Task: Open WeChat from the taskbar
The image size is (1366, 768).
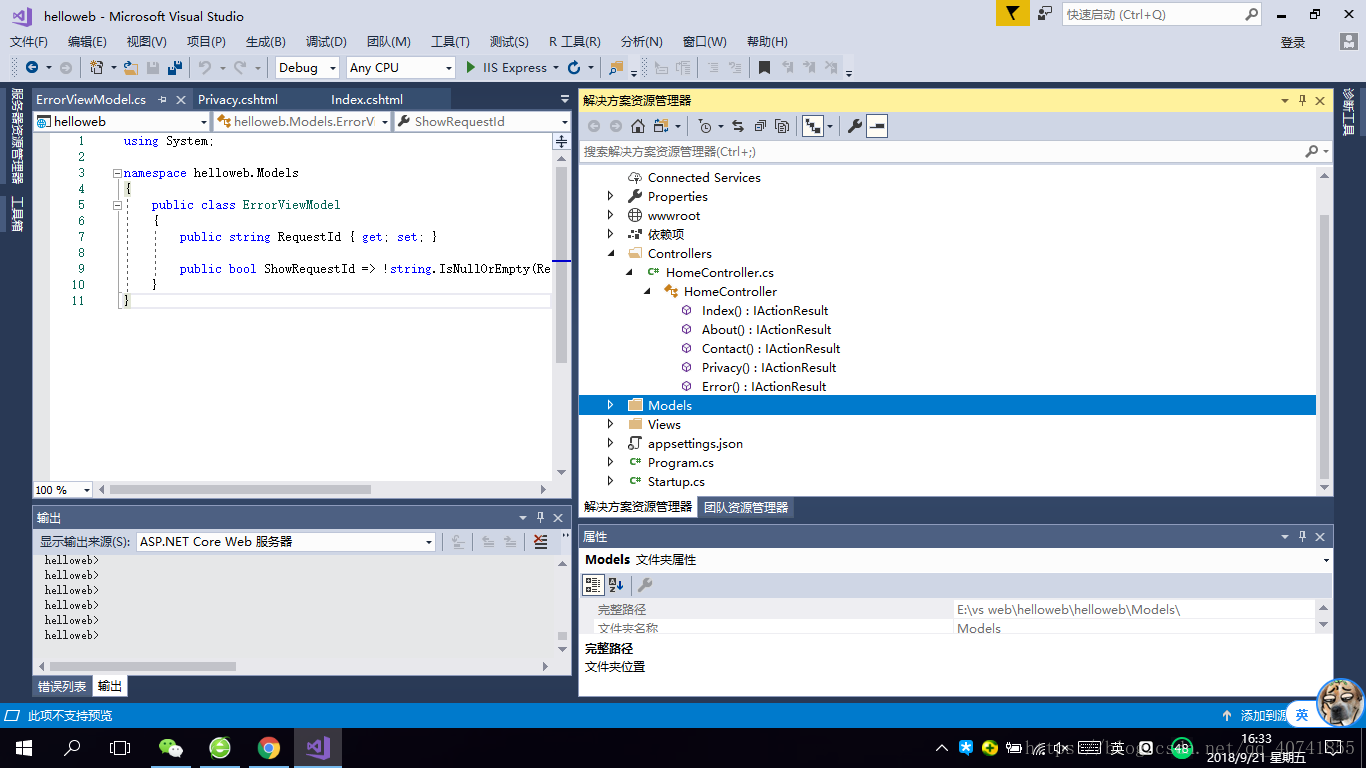Action: pyautogui.click(x=171, y=747)
